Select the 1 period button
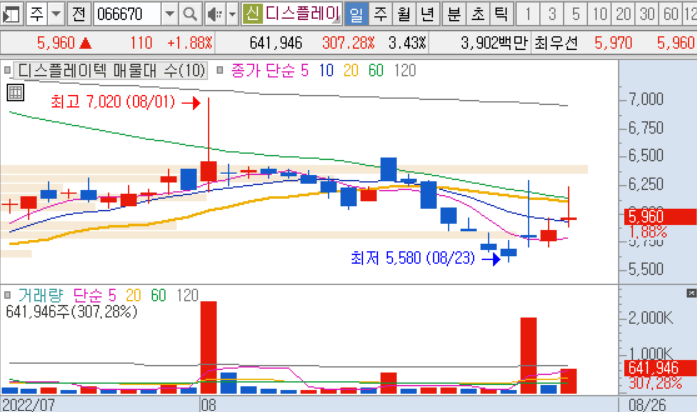Image resolution: width=697 pixels, height=412 pixels. pos(528,14)
